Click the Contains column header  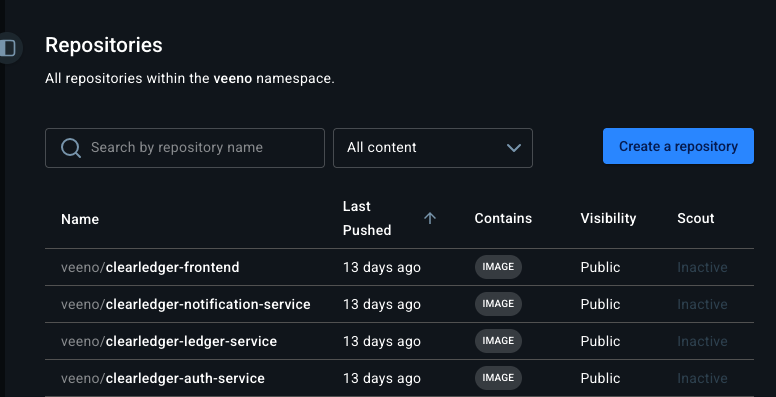coord(503,218)
